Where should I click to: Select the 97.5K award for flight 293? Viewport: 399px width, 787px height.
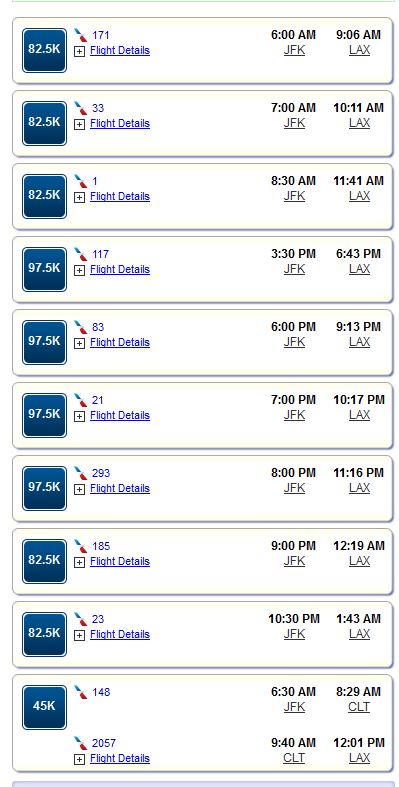(44, 488)
